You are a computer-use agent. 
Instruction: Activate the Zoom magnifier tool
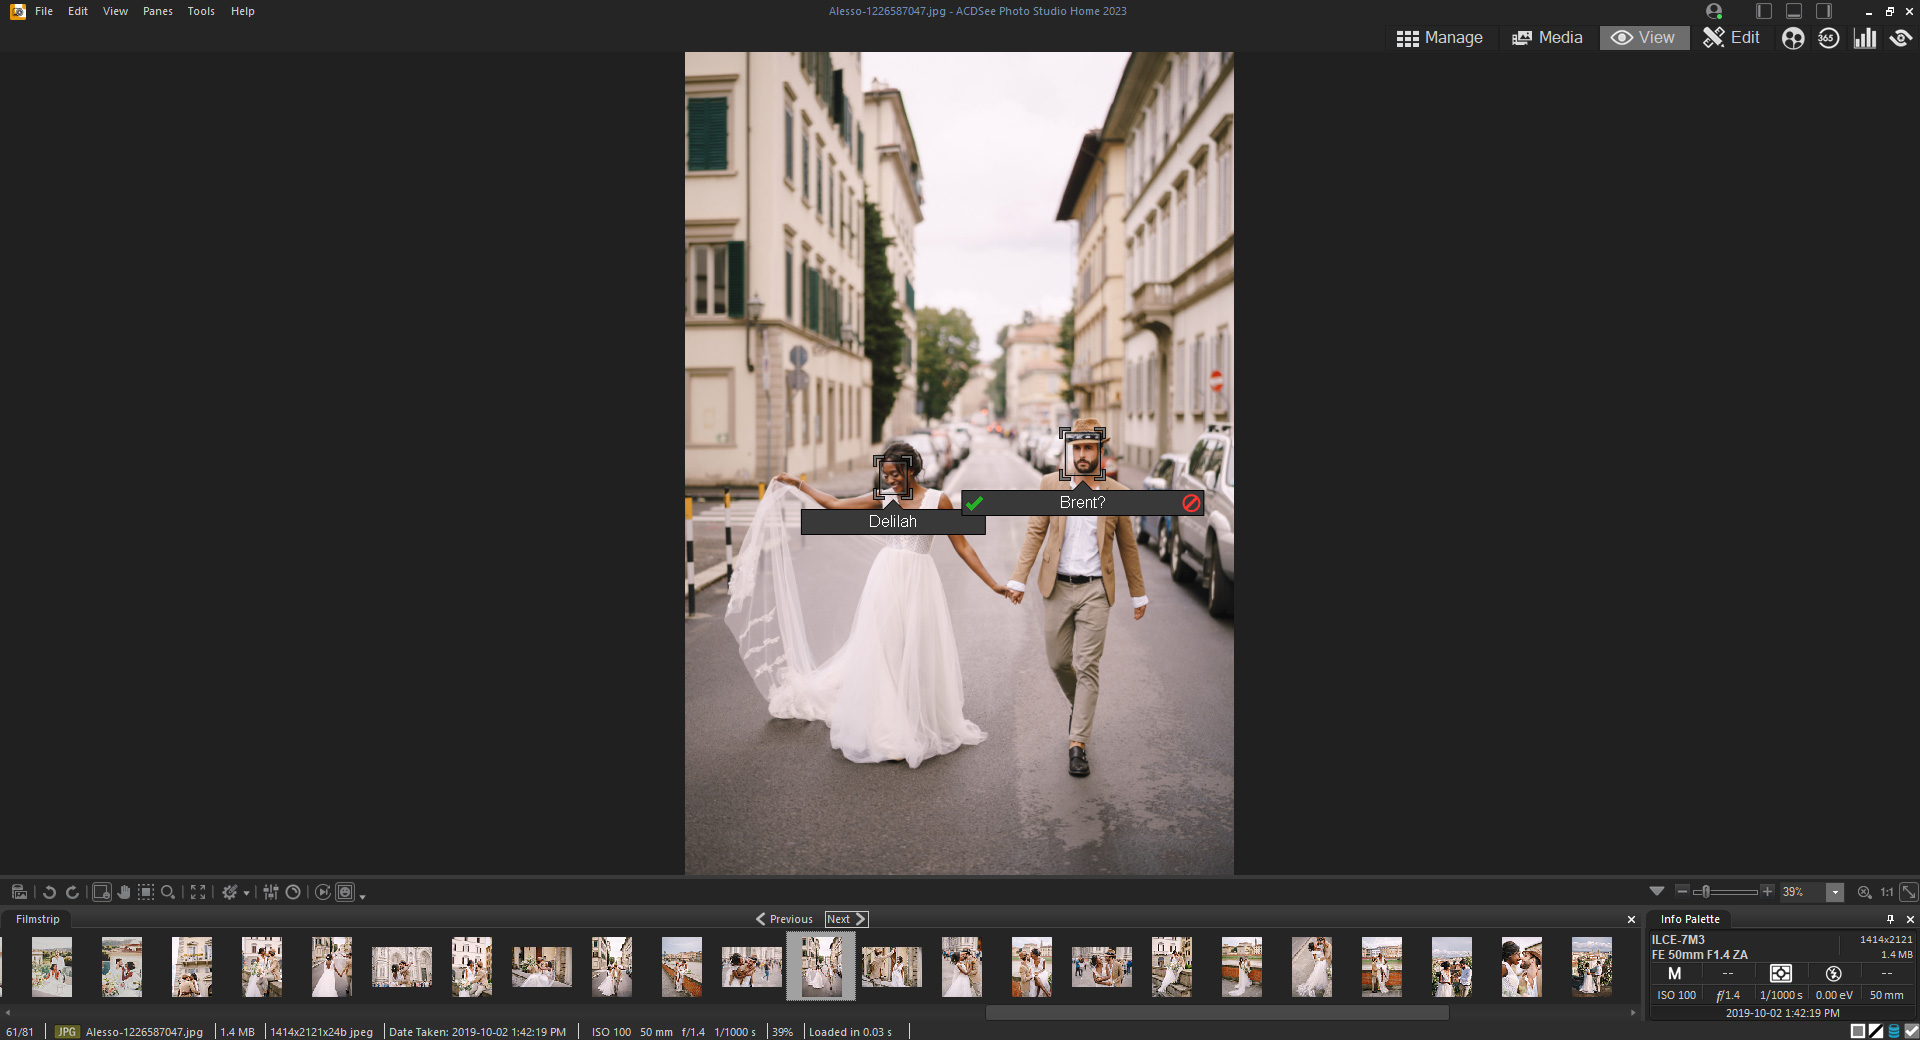168,893
